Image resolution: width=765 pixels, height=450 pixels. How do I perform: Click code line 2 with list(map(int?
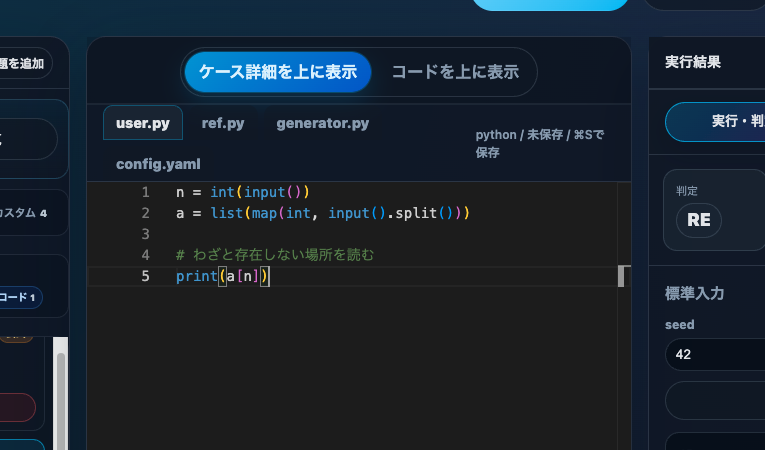[x=322, y=213]
